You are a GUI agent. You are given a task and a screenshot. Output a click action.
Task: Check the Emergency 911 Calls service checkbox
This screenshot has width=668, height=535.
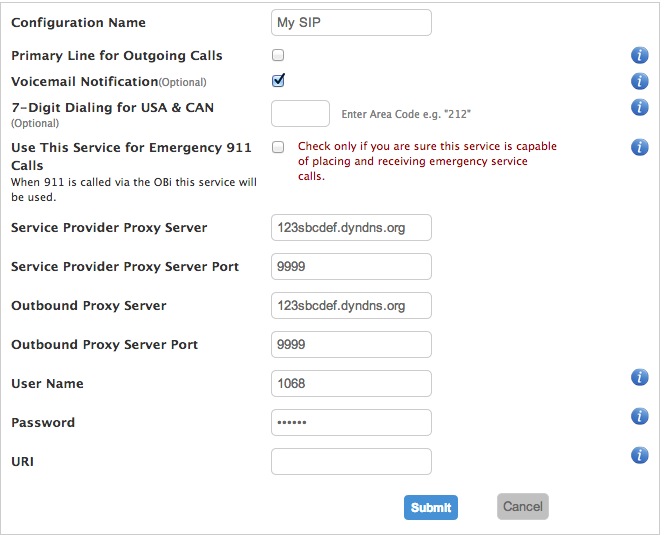(278, 147)
